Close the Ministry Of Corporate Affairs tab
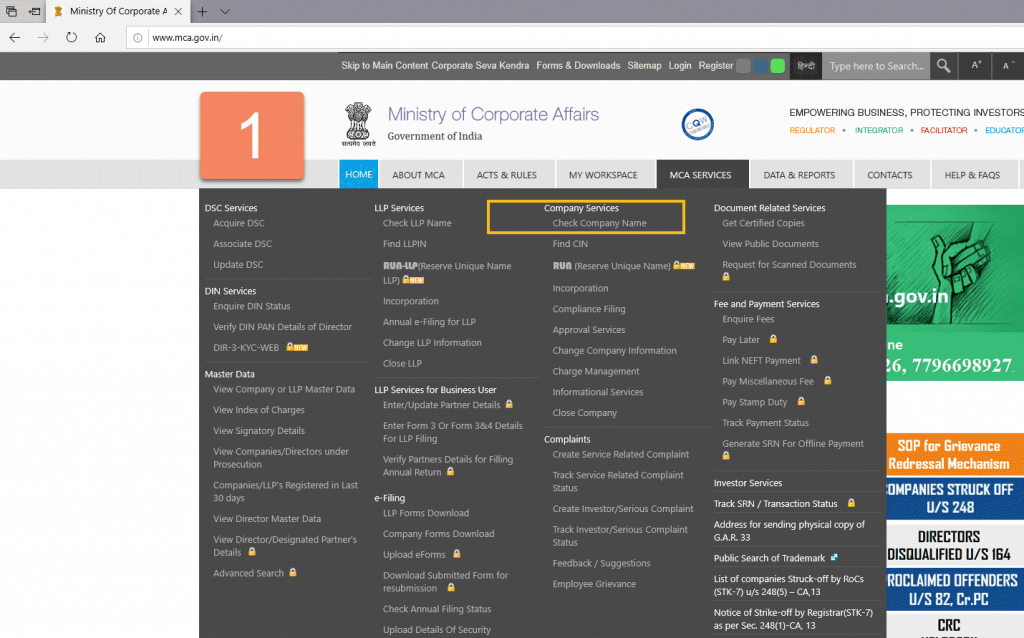 180,11
